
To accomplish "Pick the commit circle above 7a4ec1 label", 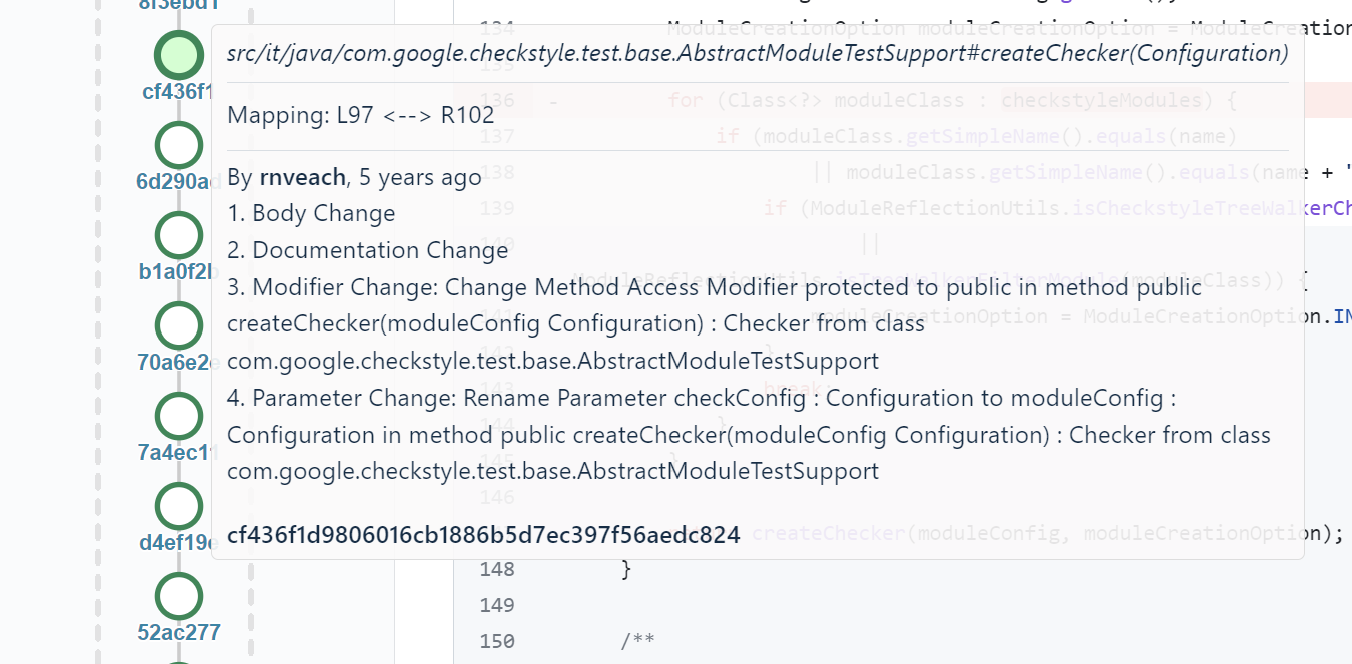I will click(x=179, y=416).
